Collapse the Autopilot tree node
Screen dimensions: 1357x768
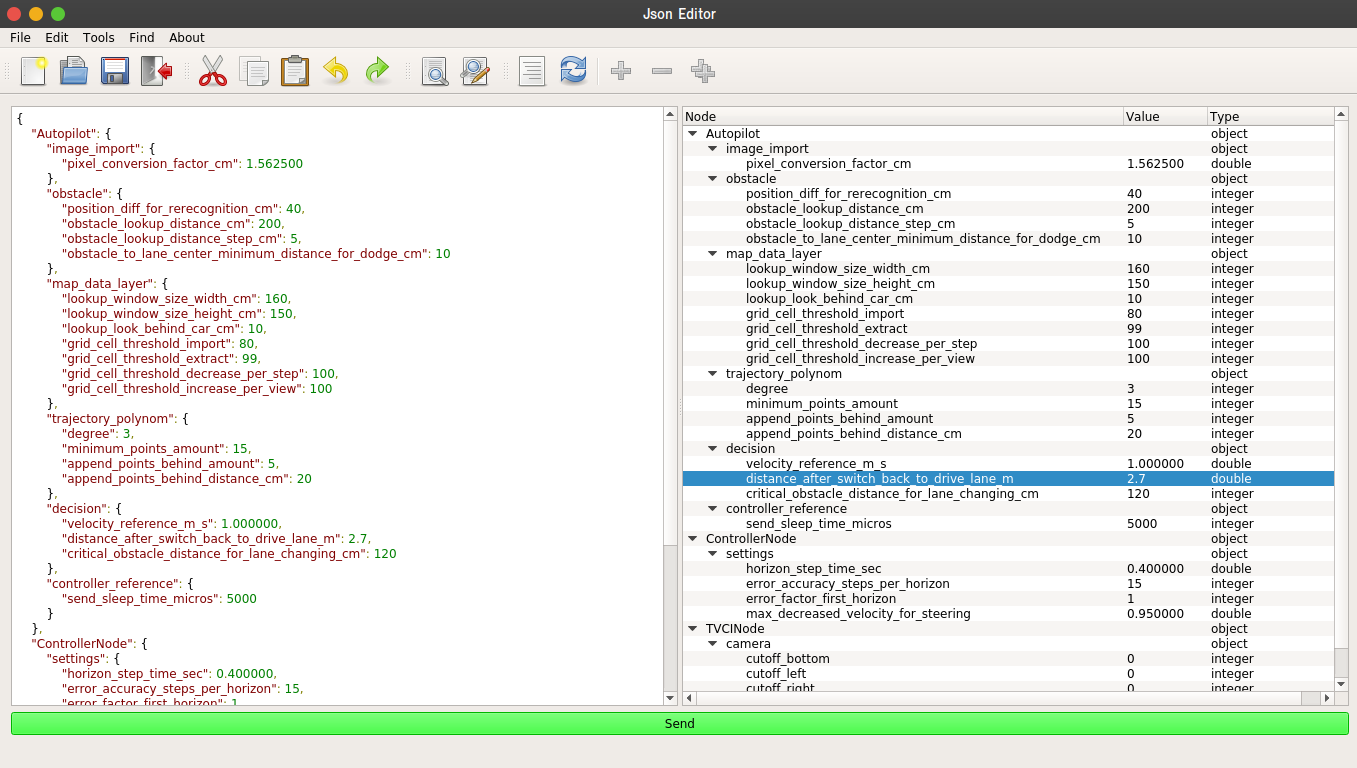coord(692,133)
